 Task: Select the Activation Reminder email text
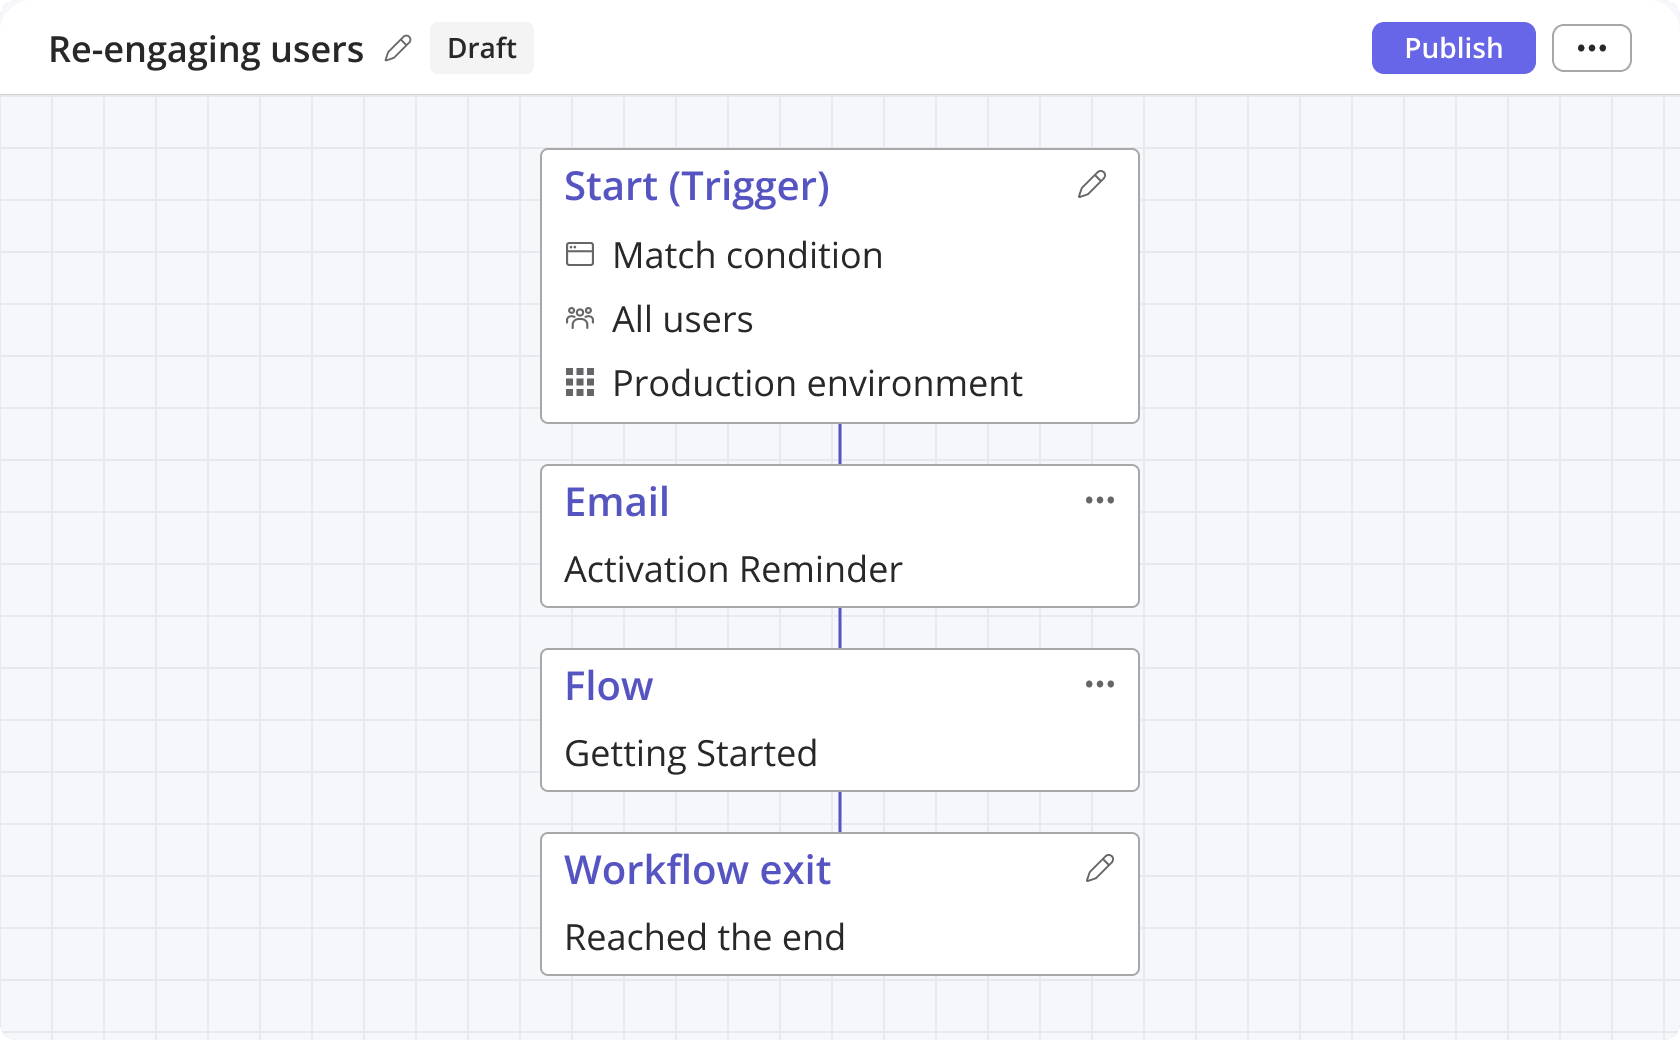coord(733,569)
